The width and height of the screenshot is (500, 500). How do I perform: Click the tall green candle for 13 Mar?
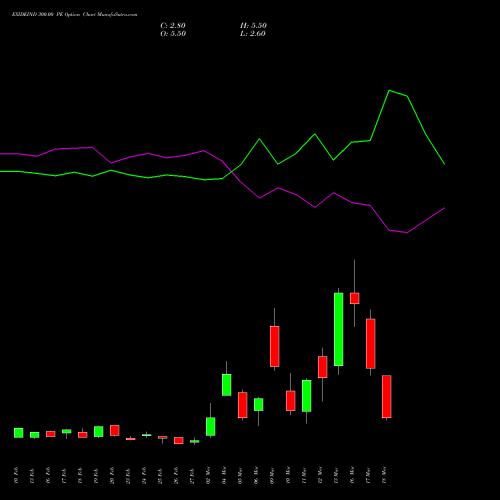(339, 329)
